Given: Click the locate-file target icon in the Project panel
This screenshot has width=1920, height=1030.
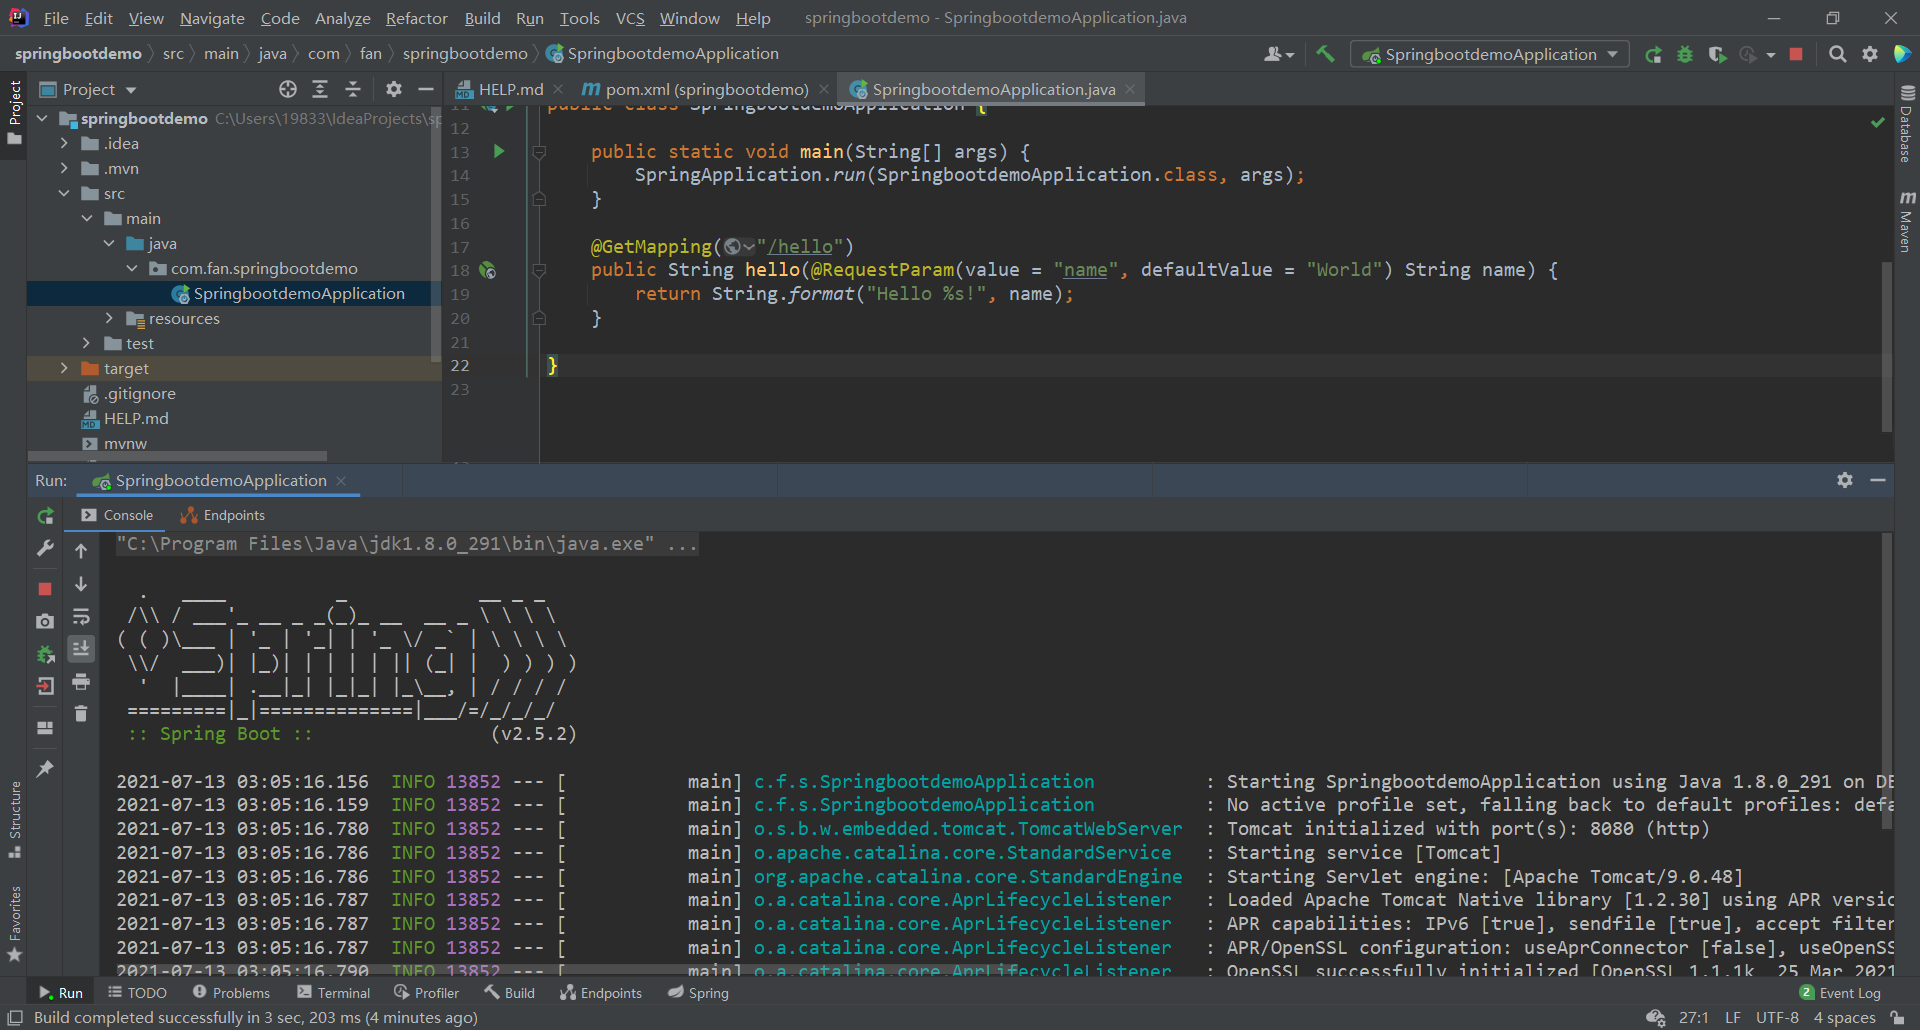Looking at the screenshot, I should 288,89.
